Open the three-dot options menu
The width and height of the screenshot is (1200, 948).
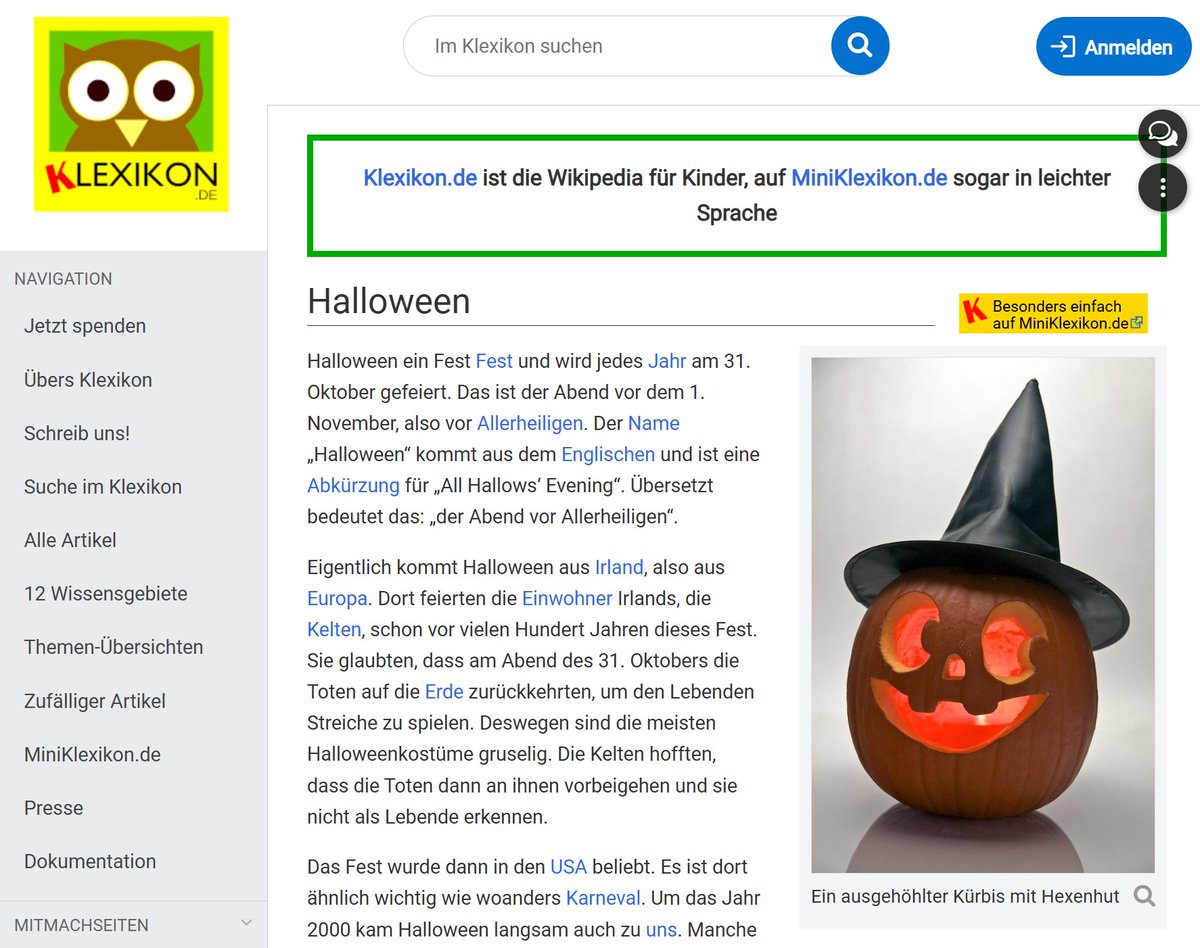(1162, 187)
